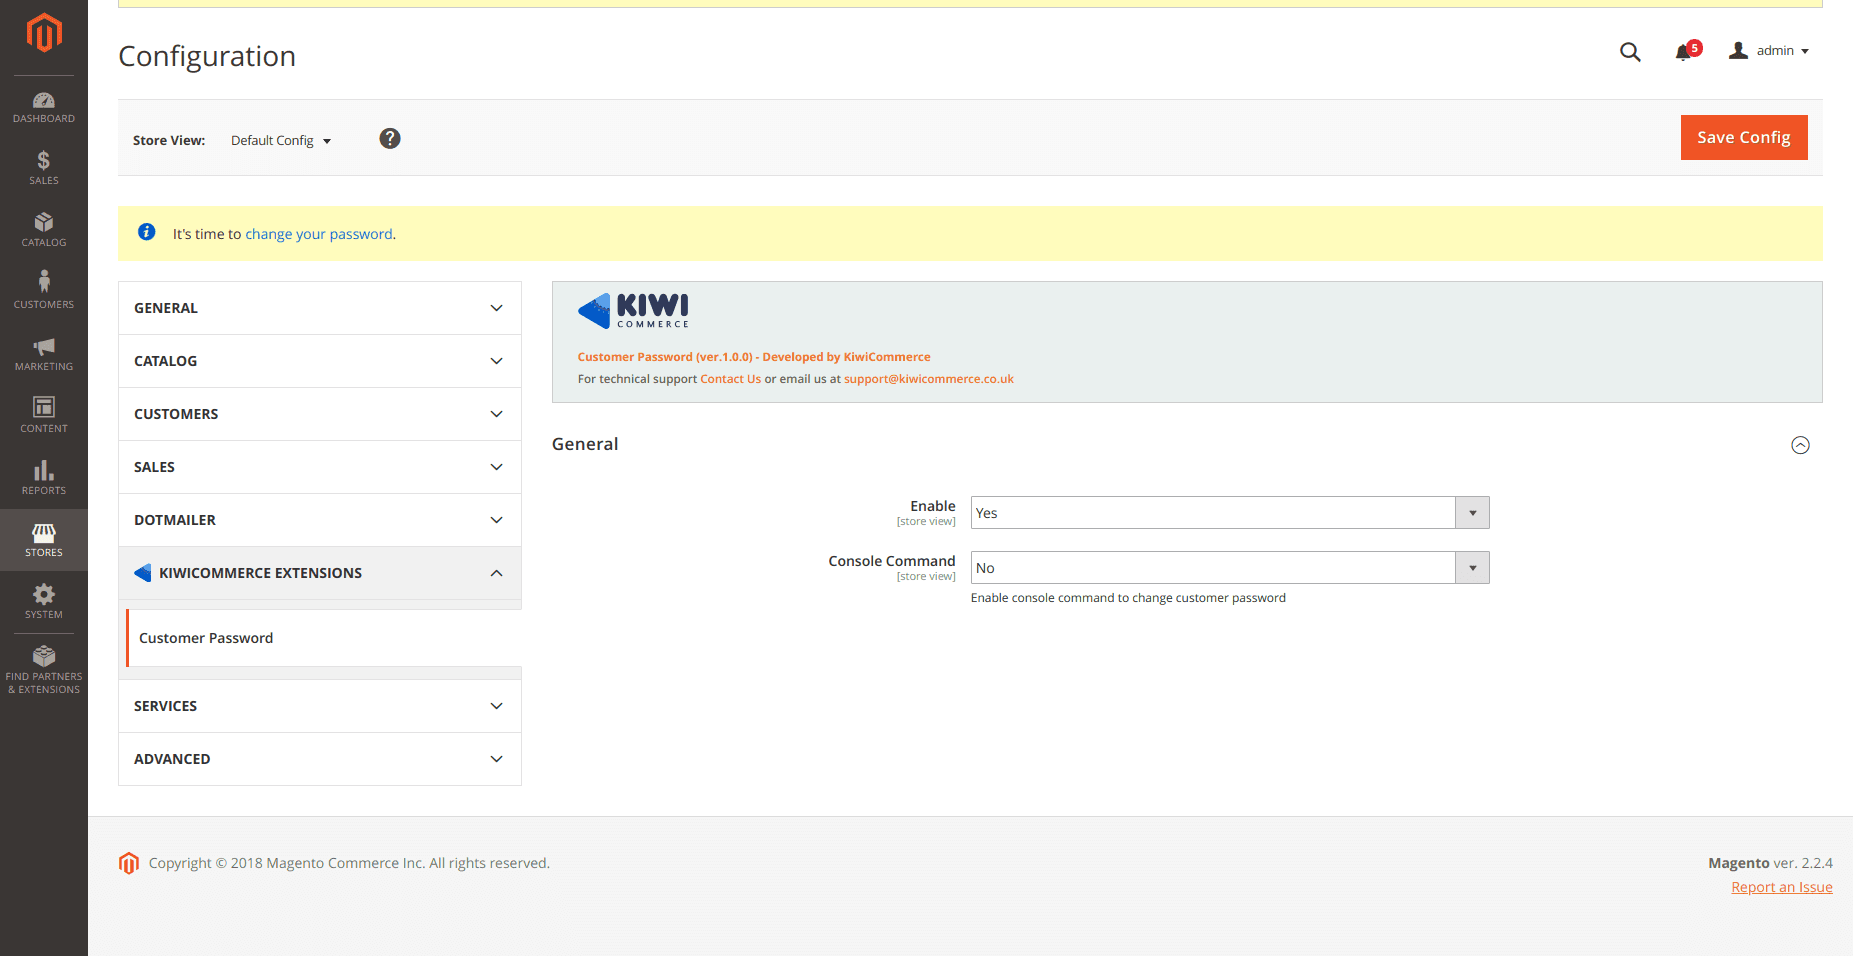Viewport: 1853px width, 956px height.
Task: Open the System gear menu
Action: pyautogui.click(x=44, y=601)
